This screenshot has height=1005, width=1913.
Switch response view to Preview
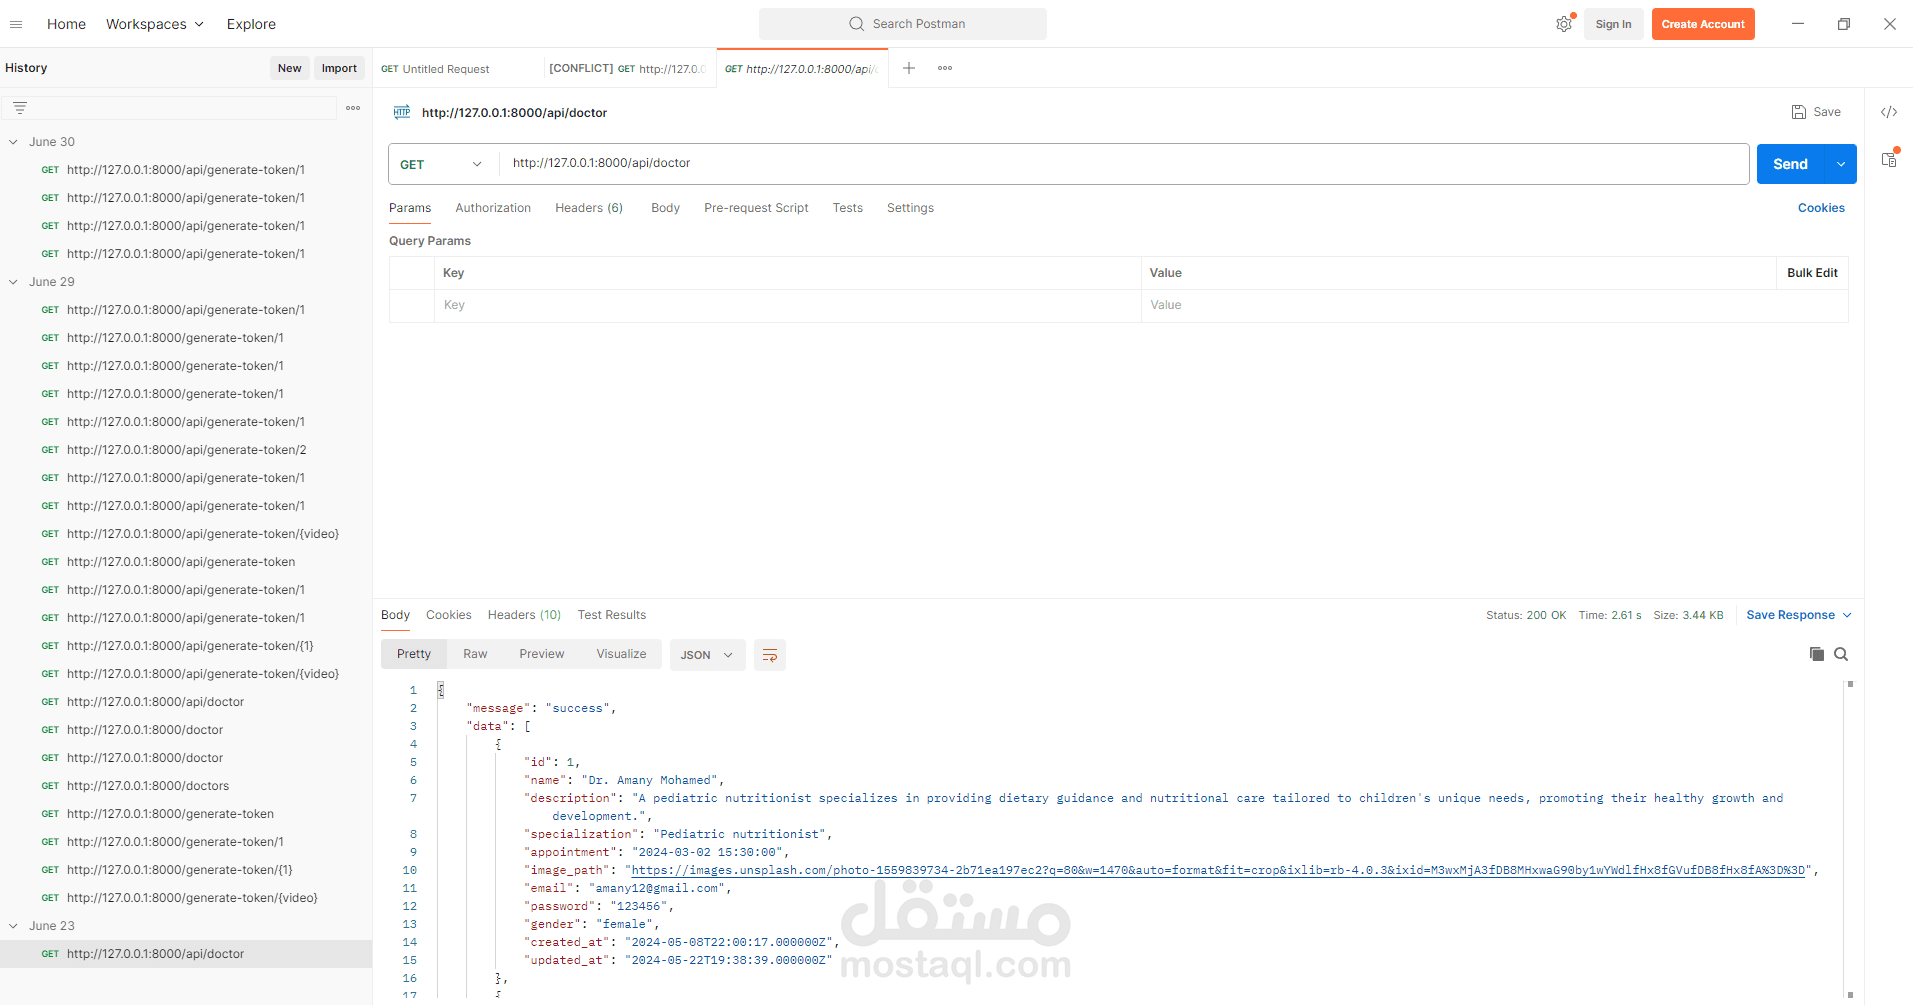pyautogui.click(x=542, y=654)
